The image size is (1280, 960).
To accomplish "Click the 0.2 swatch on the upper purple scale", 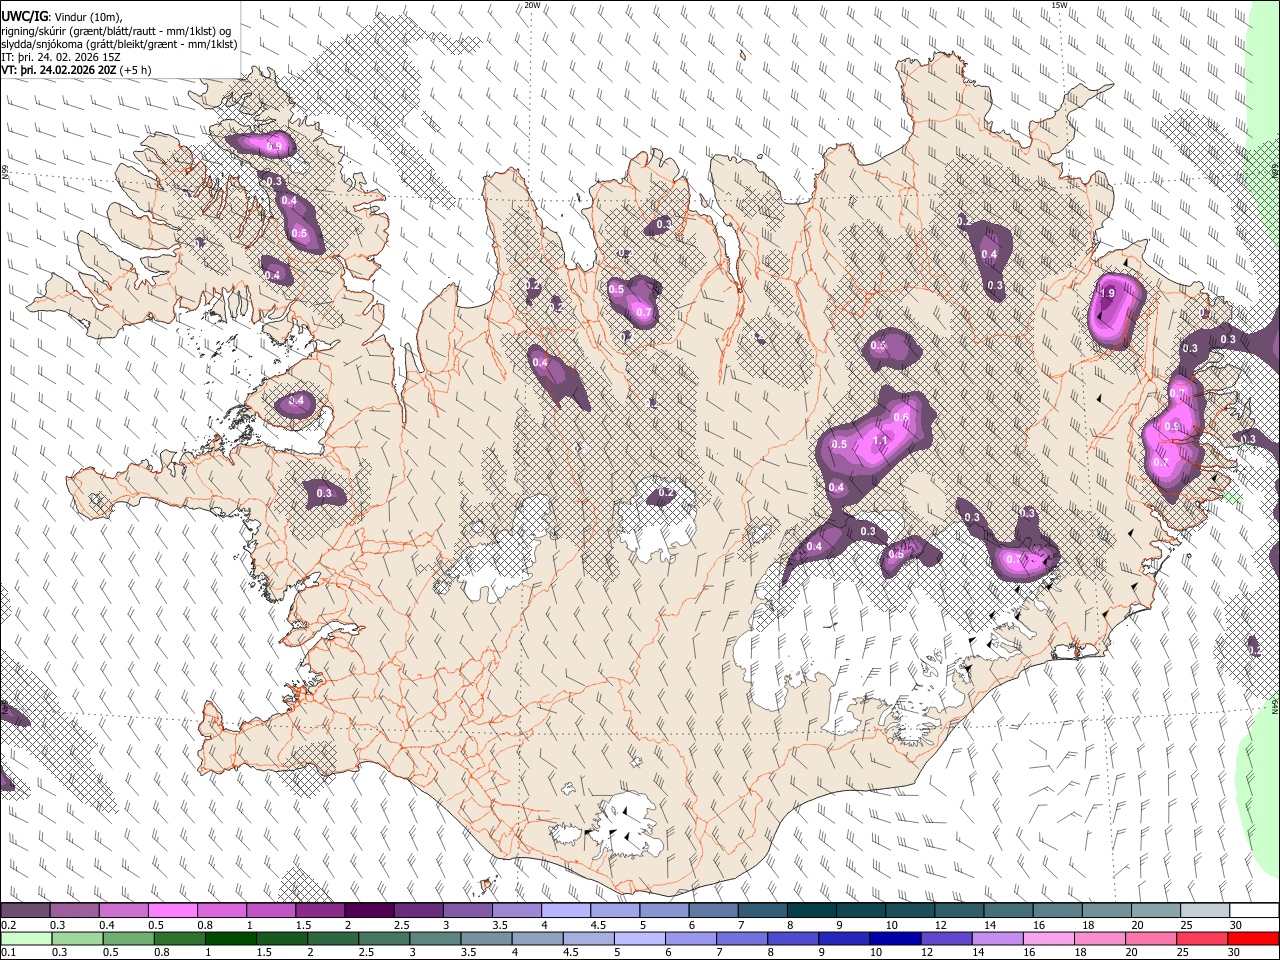I will [25, 911].
